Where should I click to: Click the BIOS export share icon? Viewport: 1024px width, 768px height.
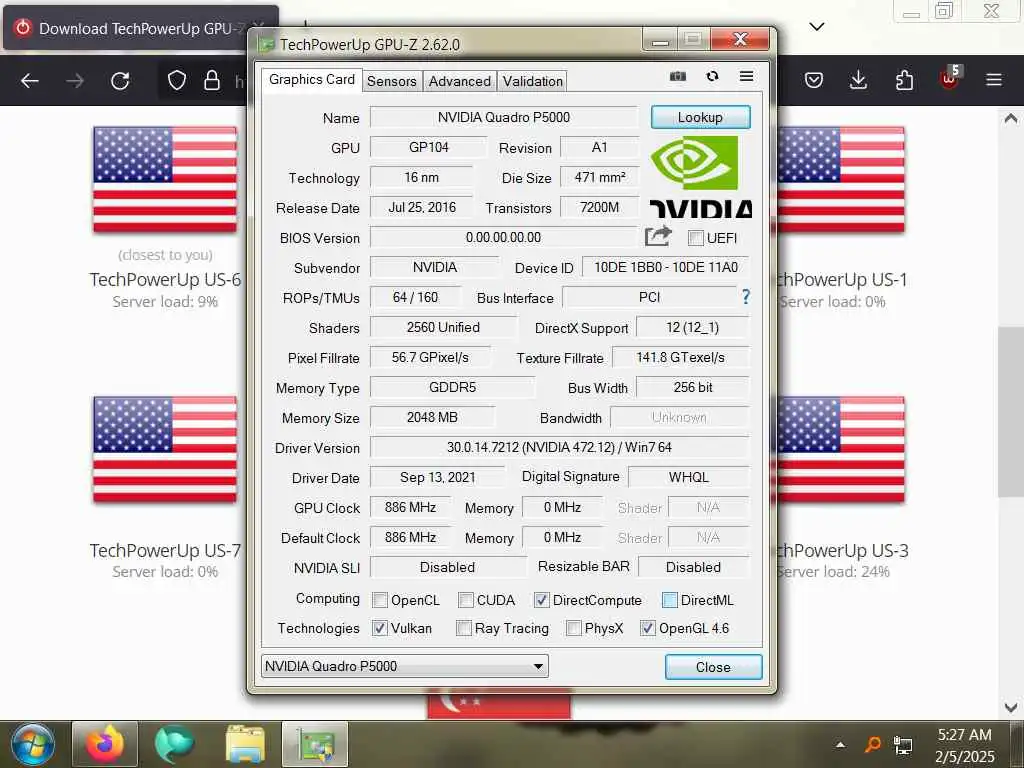tap(658, 236)
